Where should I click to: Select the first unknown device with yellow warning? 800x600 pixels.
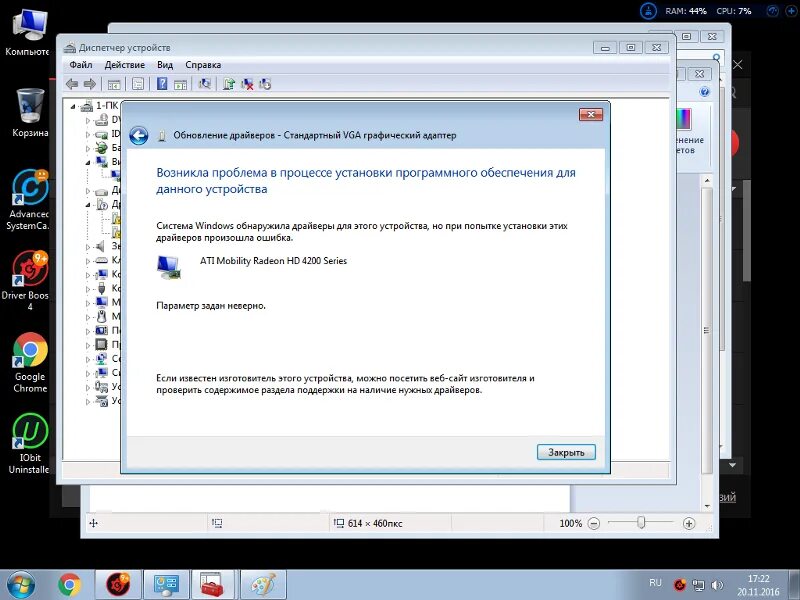coord(116,219)
